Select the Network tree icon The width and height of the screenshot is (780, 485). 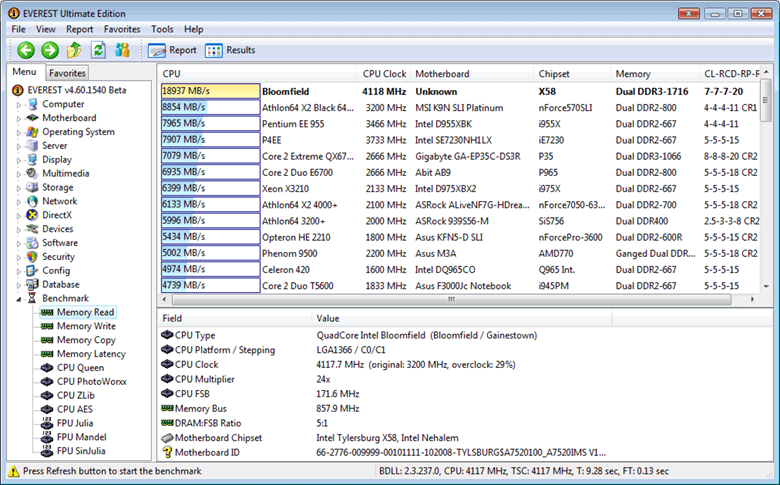coord(32,201)
